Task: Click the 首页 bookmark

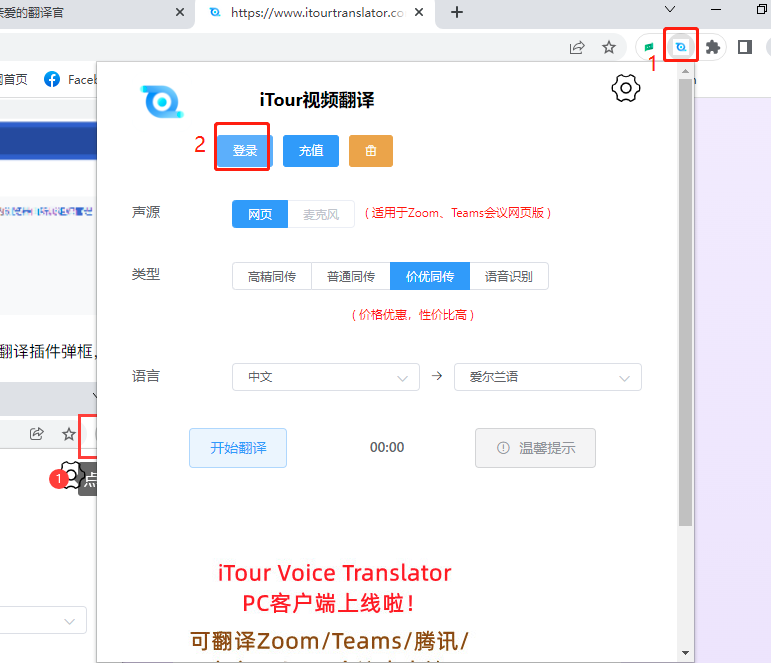Action: tap(13, 79)
